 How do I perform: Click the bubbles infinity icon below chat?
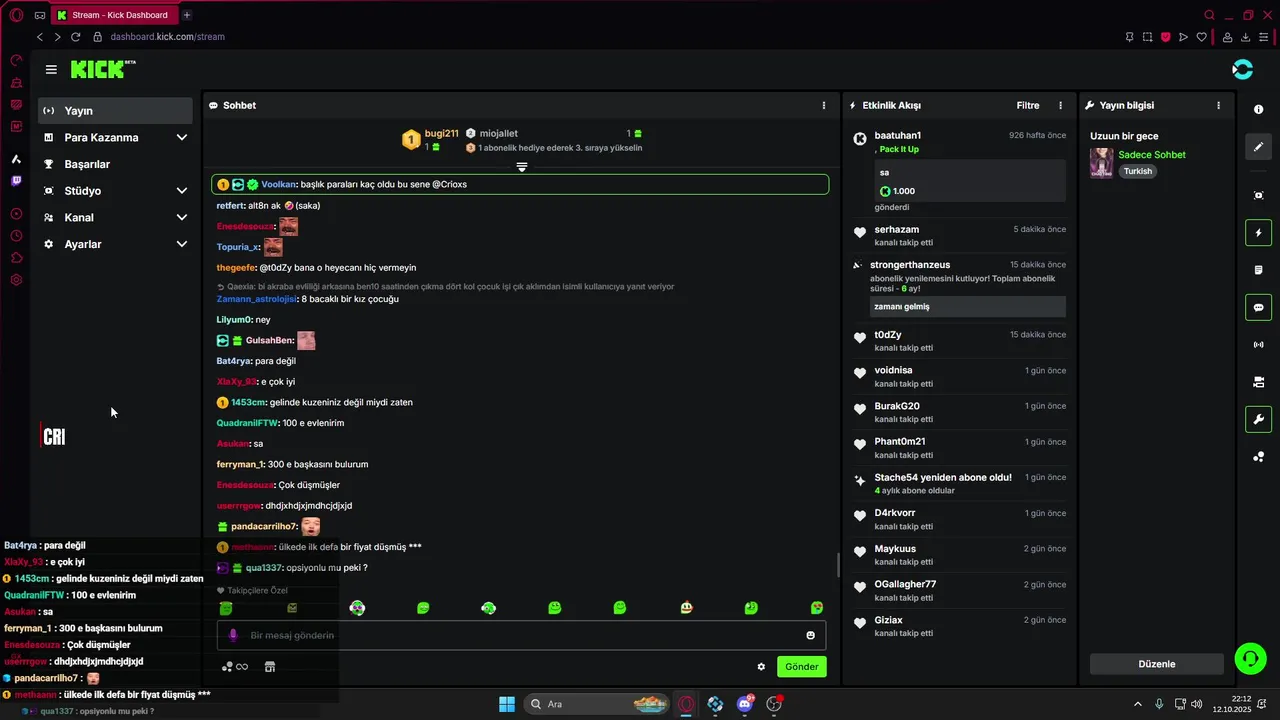coord(235,667)
